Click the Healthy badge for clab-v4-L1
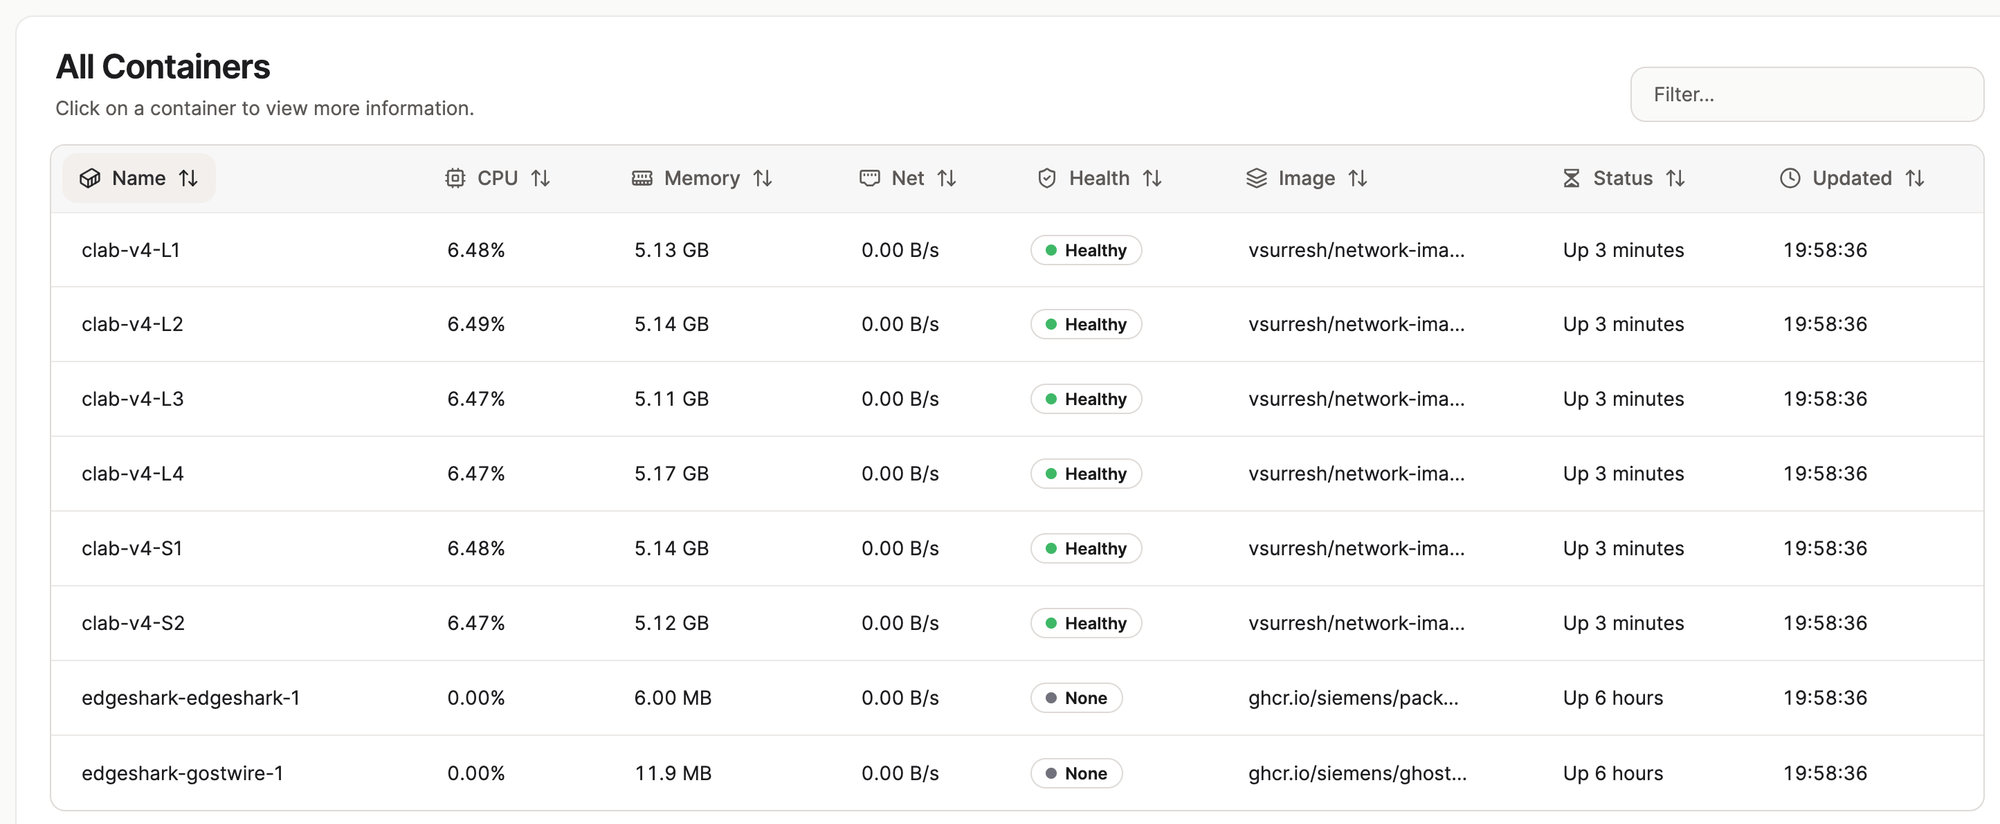Viewport: 2000px width, 824px height. click(1086, 250)
